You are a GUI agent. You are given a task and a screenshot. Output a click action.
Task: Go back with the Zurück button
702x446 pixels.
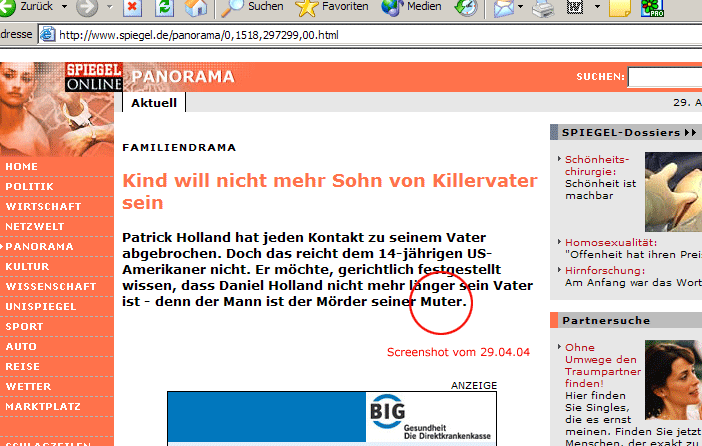(26, 6)
